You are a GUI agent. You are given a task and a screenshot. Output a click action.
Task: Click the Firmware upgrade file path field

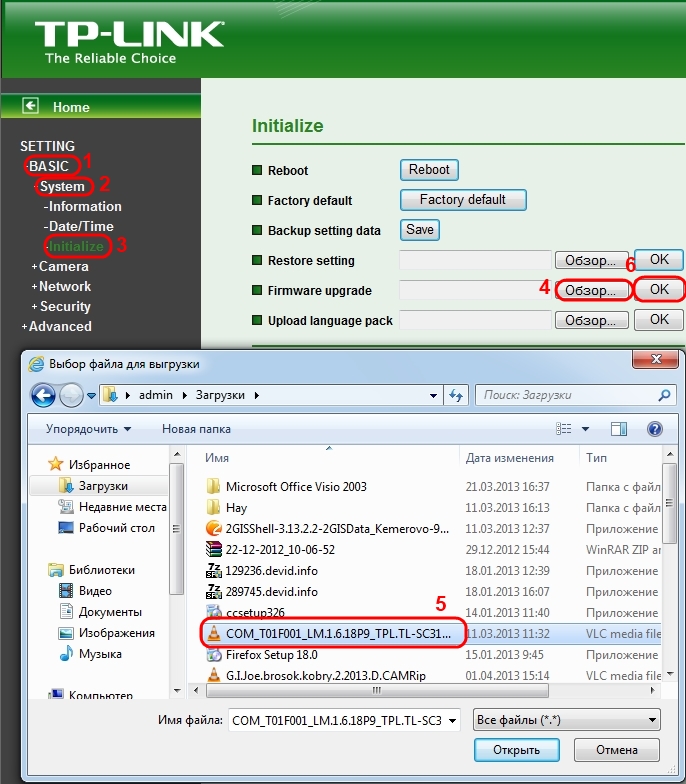475,290
